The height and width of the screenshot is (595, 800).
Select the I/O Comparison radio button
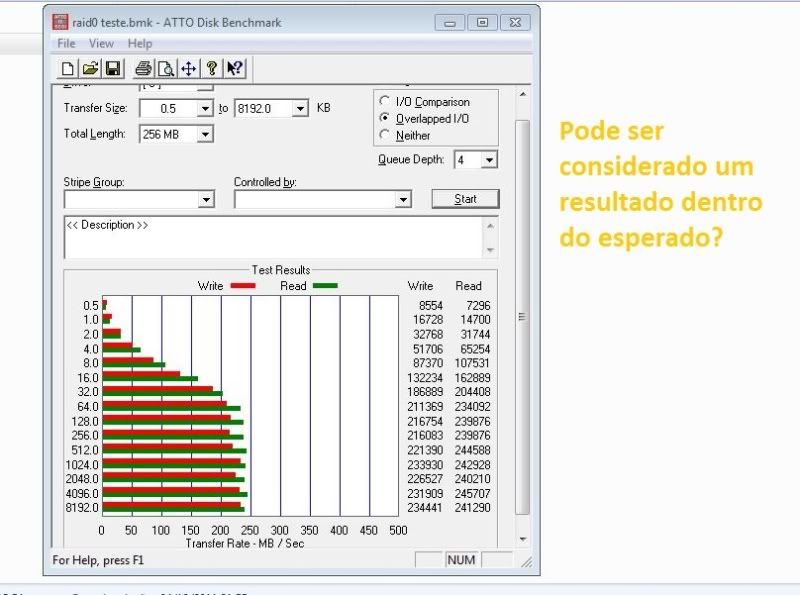tap(385, 102)
